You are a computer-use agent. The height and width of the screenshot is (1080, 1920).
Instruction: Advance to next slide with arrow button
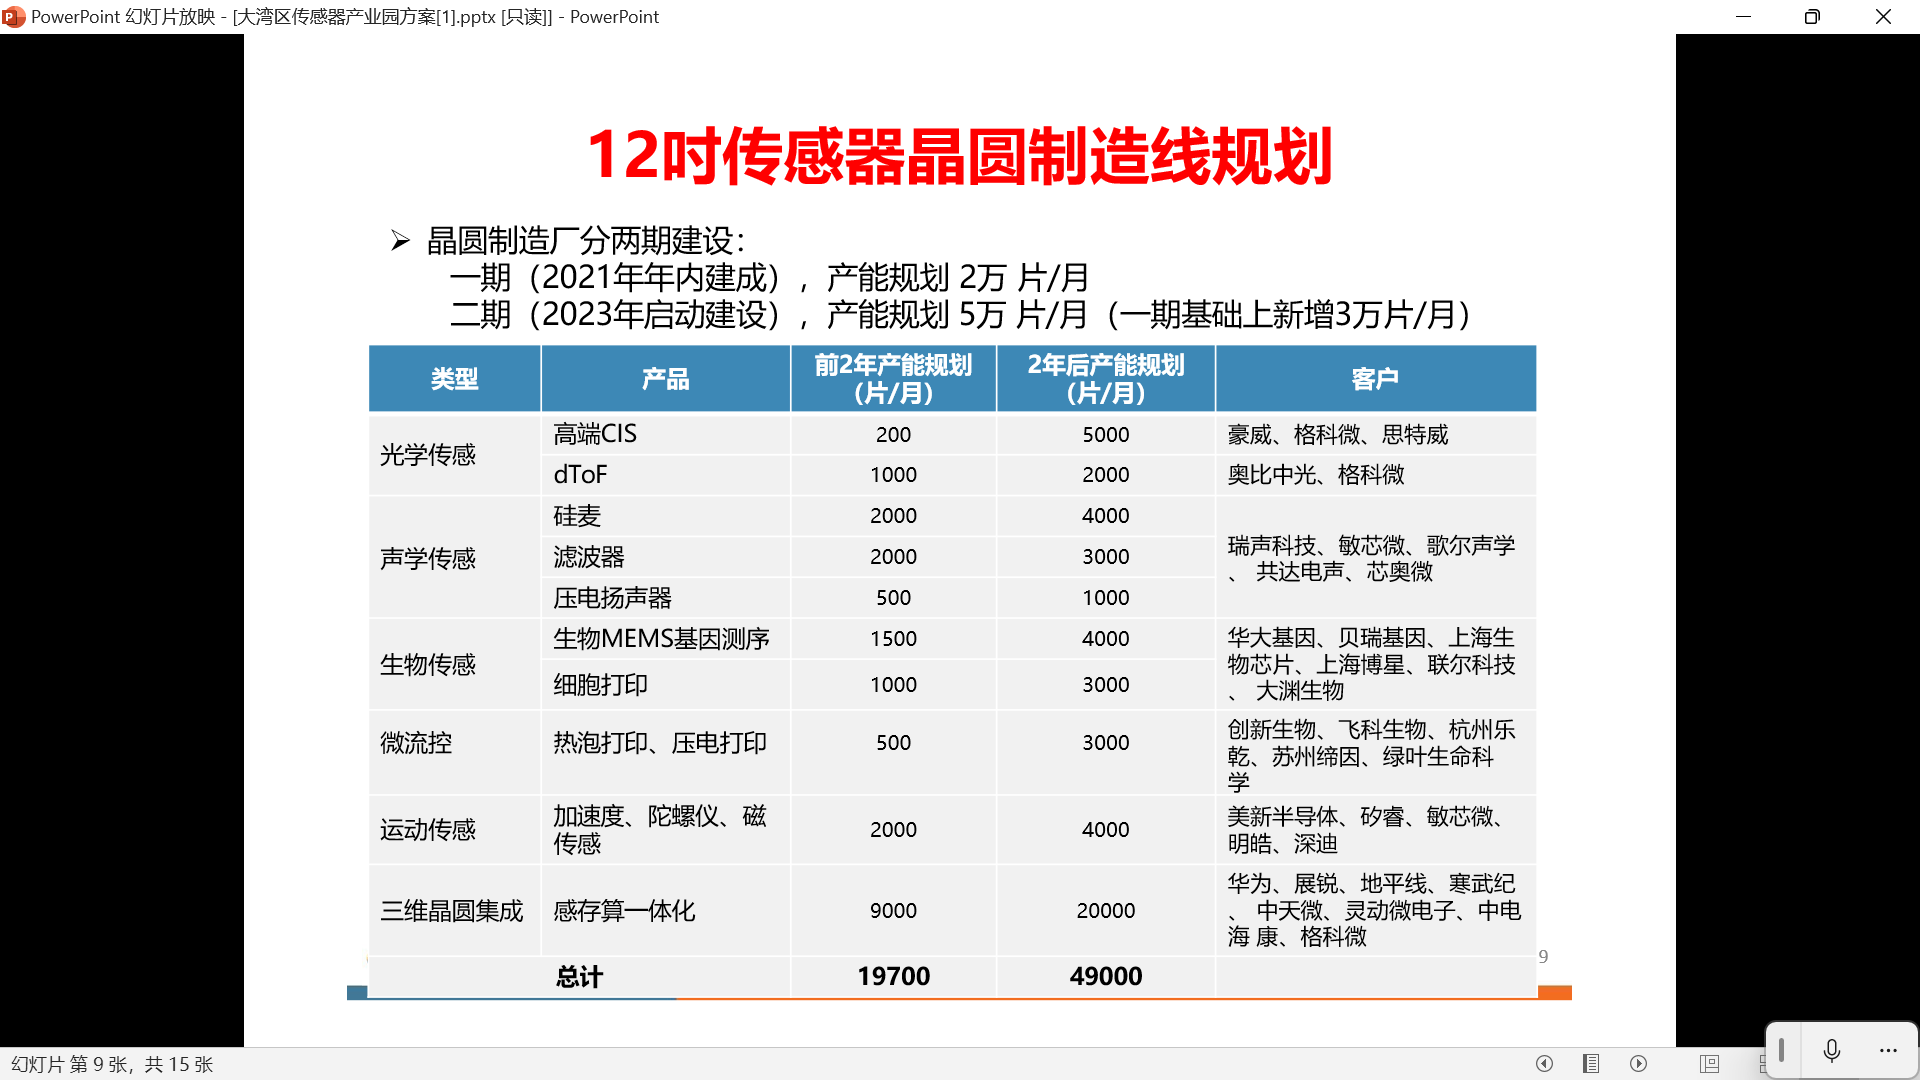[x=1638, y=1063]
